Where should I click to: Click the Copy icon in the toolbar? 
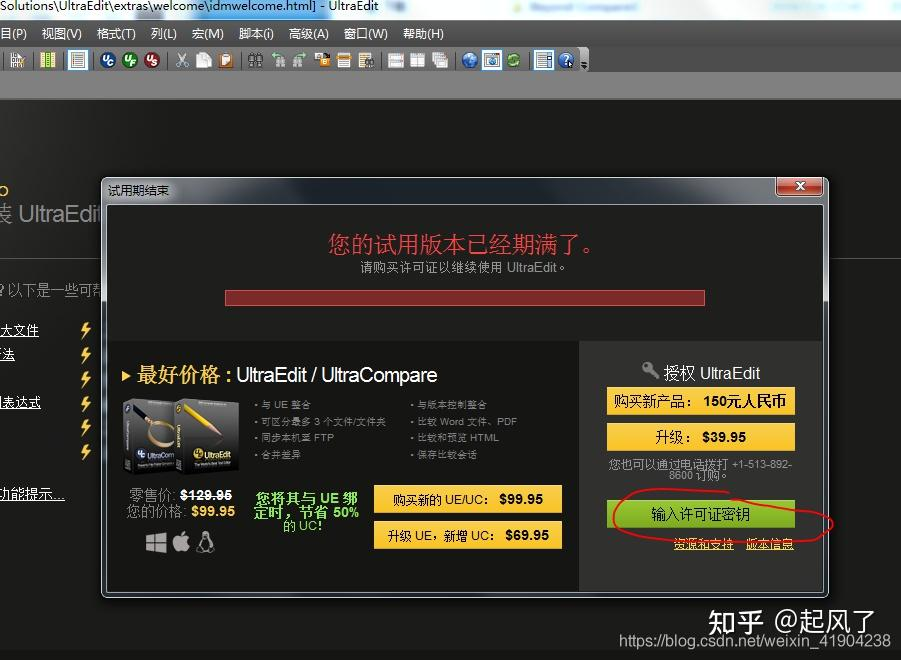[x=204, y=60]
